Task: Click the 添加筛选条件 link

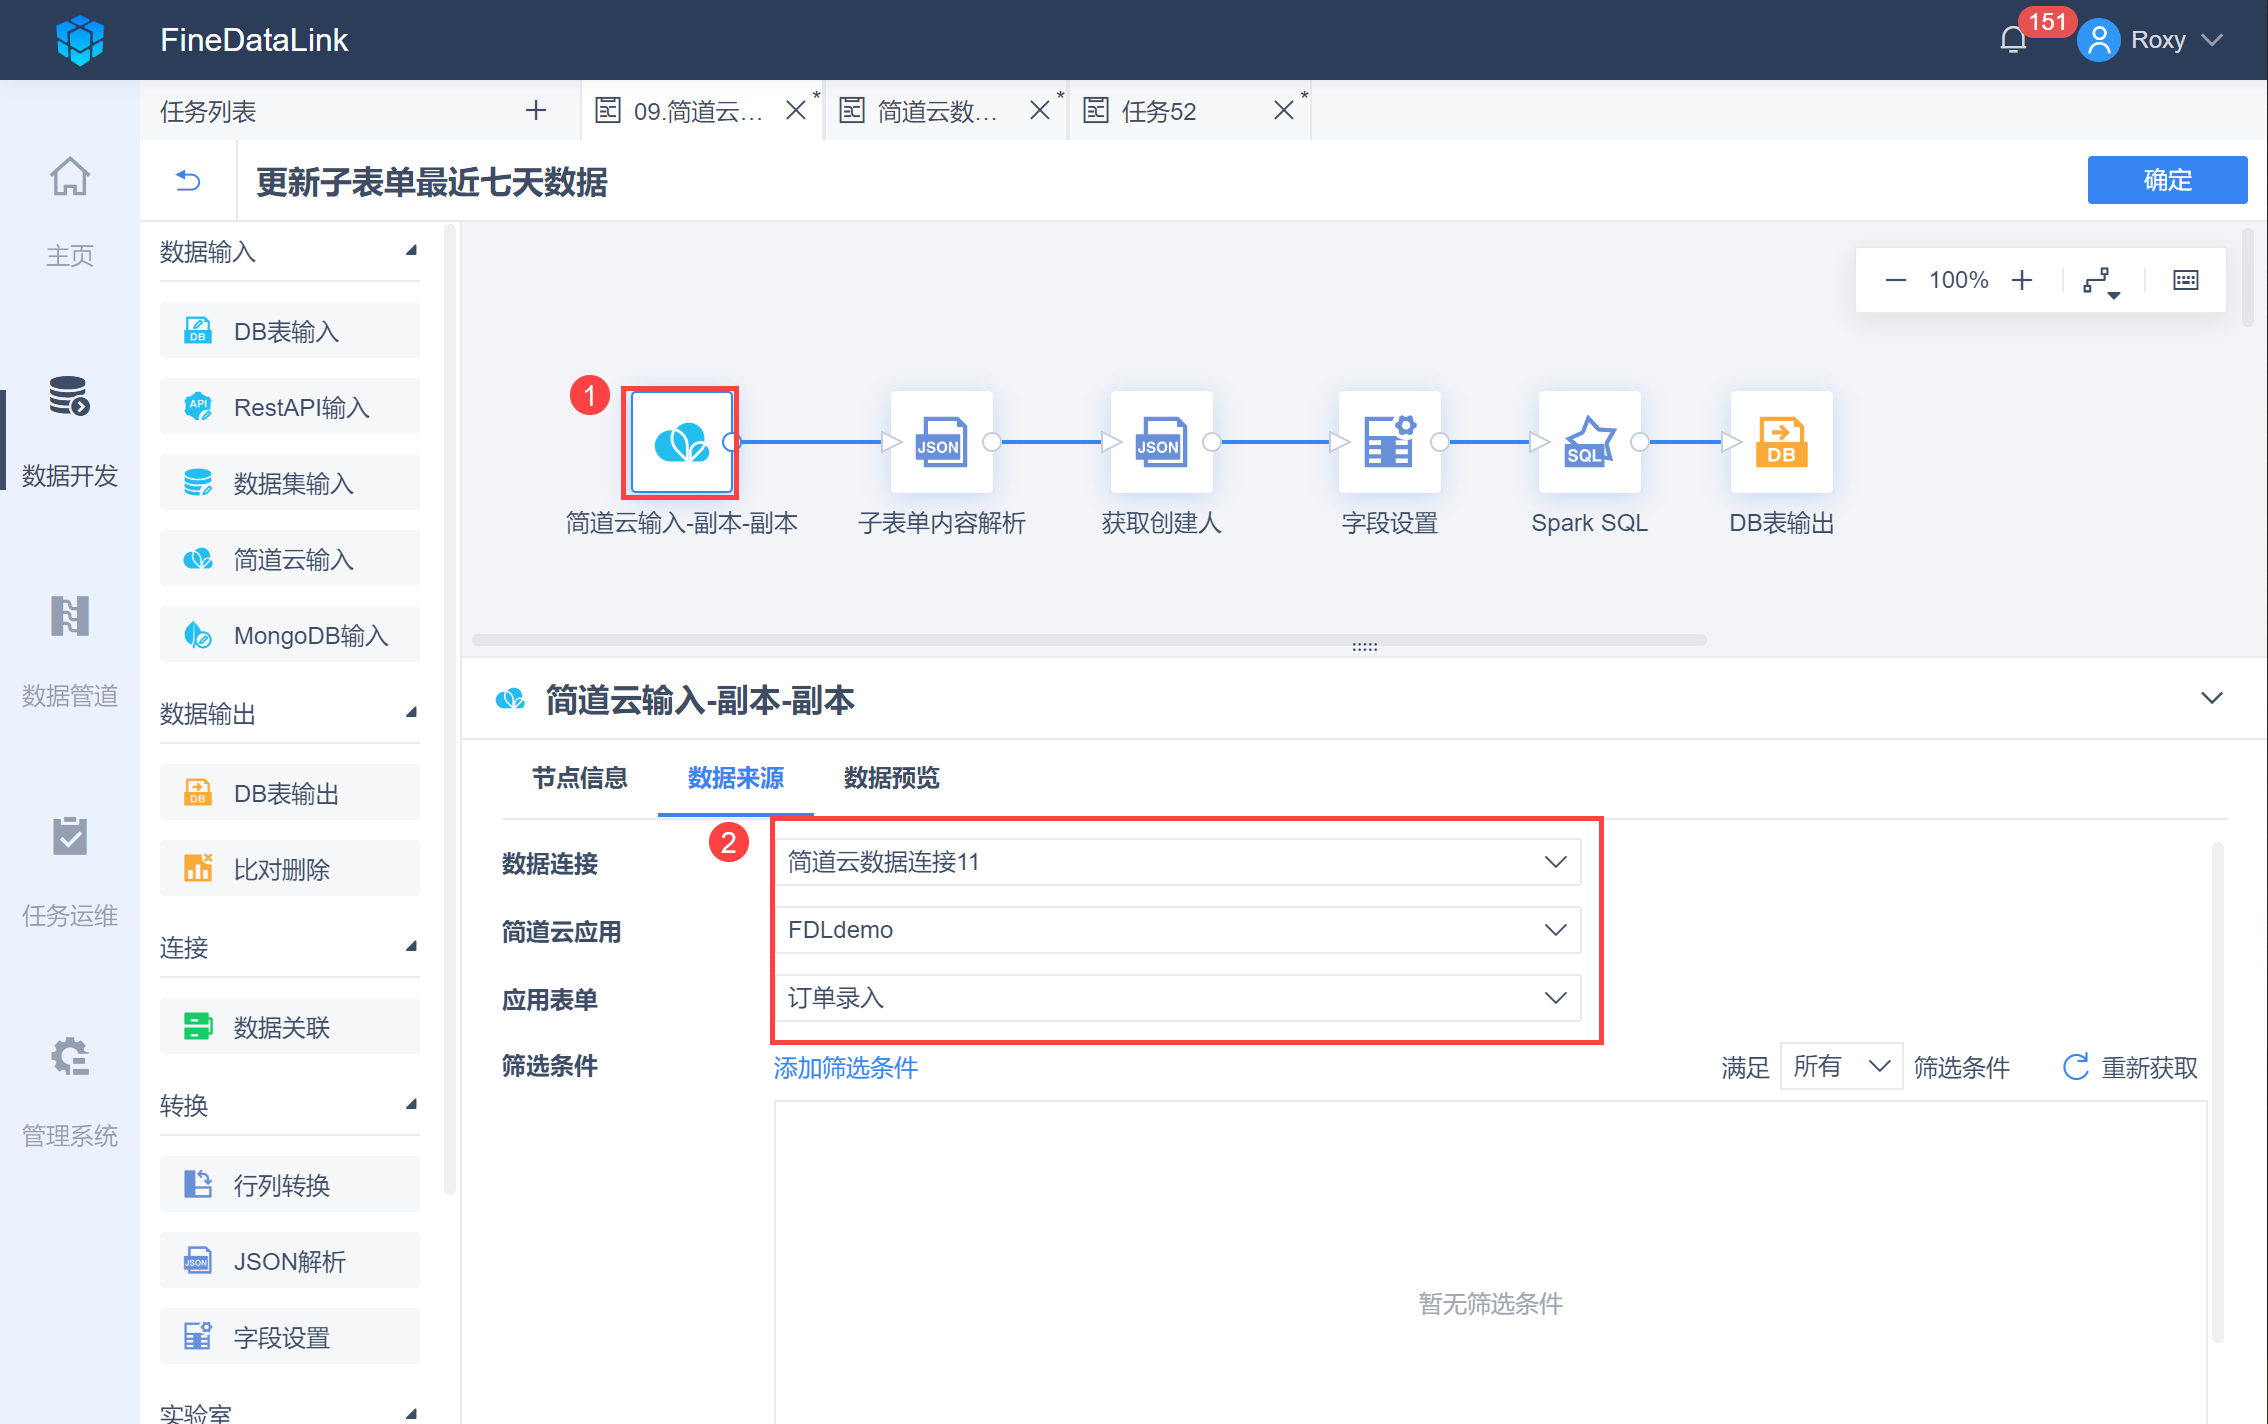Action: 845,1068
